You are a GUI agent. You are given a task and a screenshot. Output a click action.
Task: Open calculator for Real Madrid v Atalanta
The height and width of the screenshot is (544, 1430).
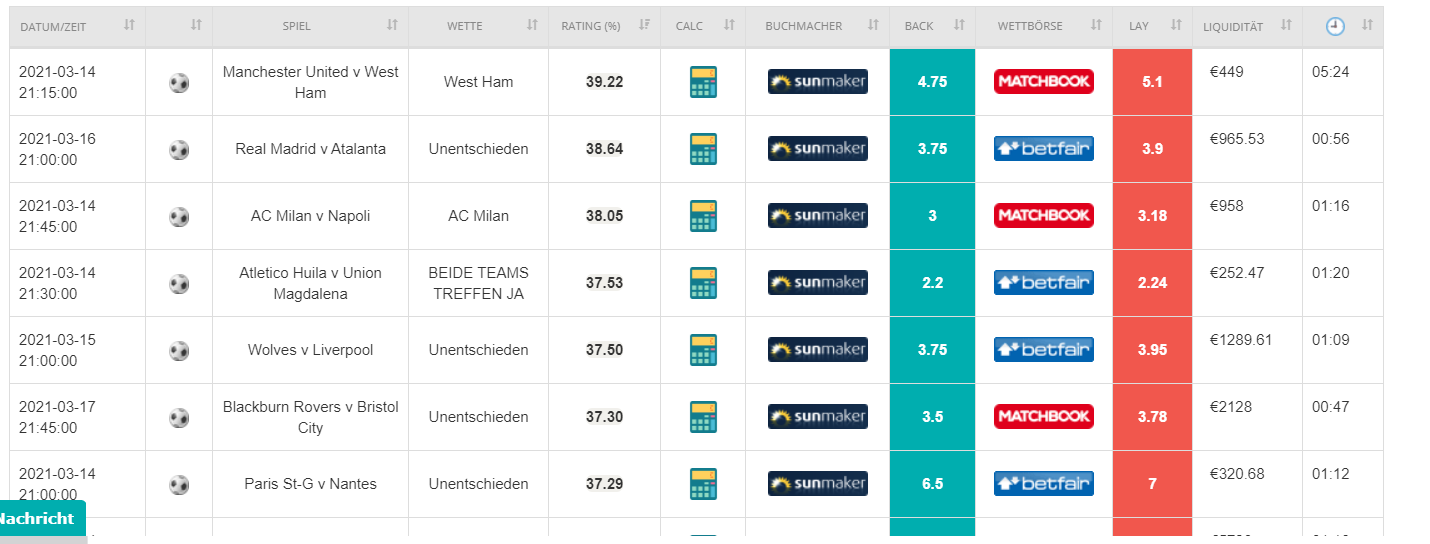pos(703,149)
